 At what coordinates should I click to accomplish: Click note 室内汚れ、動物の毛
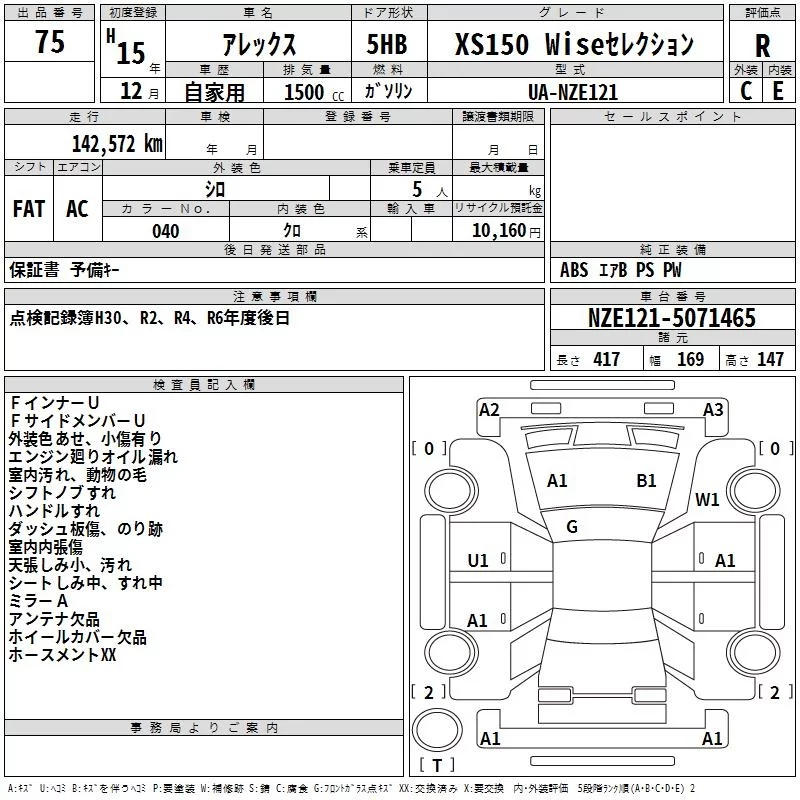tap(78, 474)
